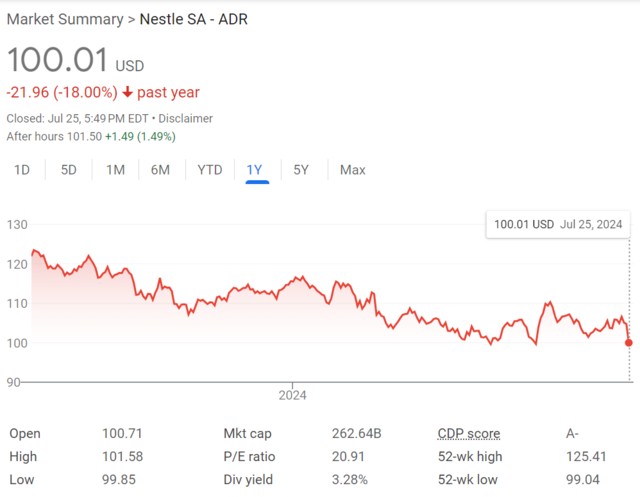
Task: Select the 1D time range tab
Action: 21,170
